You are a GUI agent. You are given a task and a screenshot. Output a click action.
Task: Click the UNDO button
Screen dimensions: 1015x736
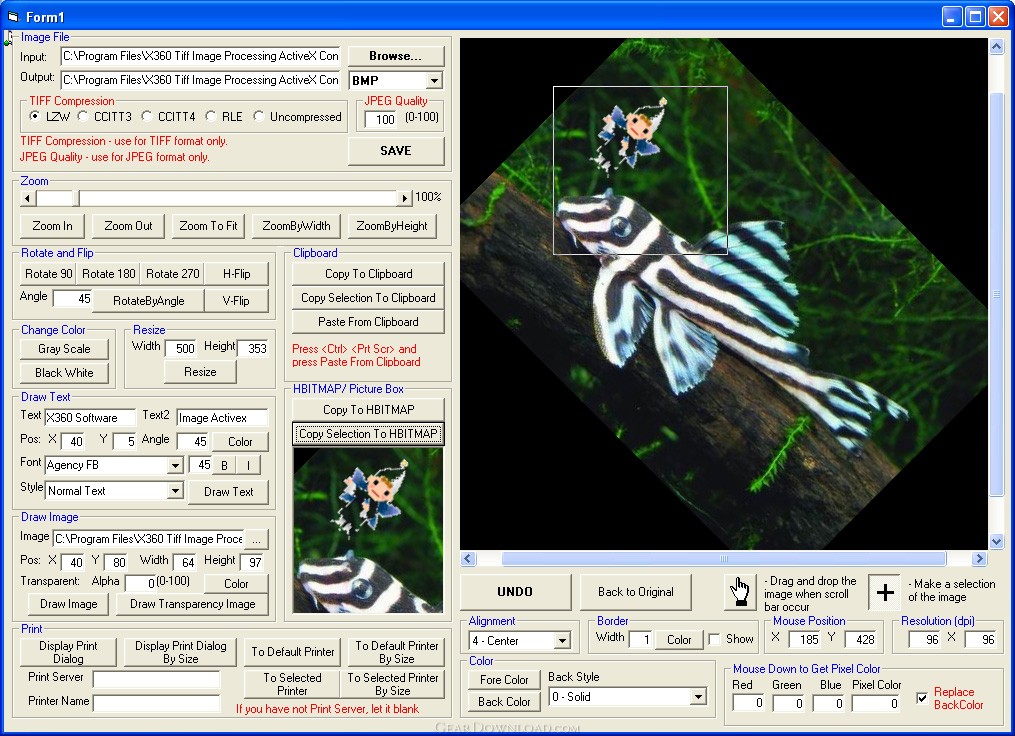coord(515,592)
